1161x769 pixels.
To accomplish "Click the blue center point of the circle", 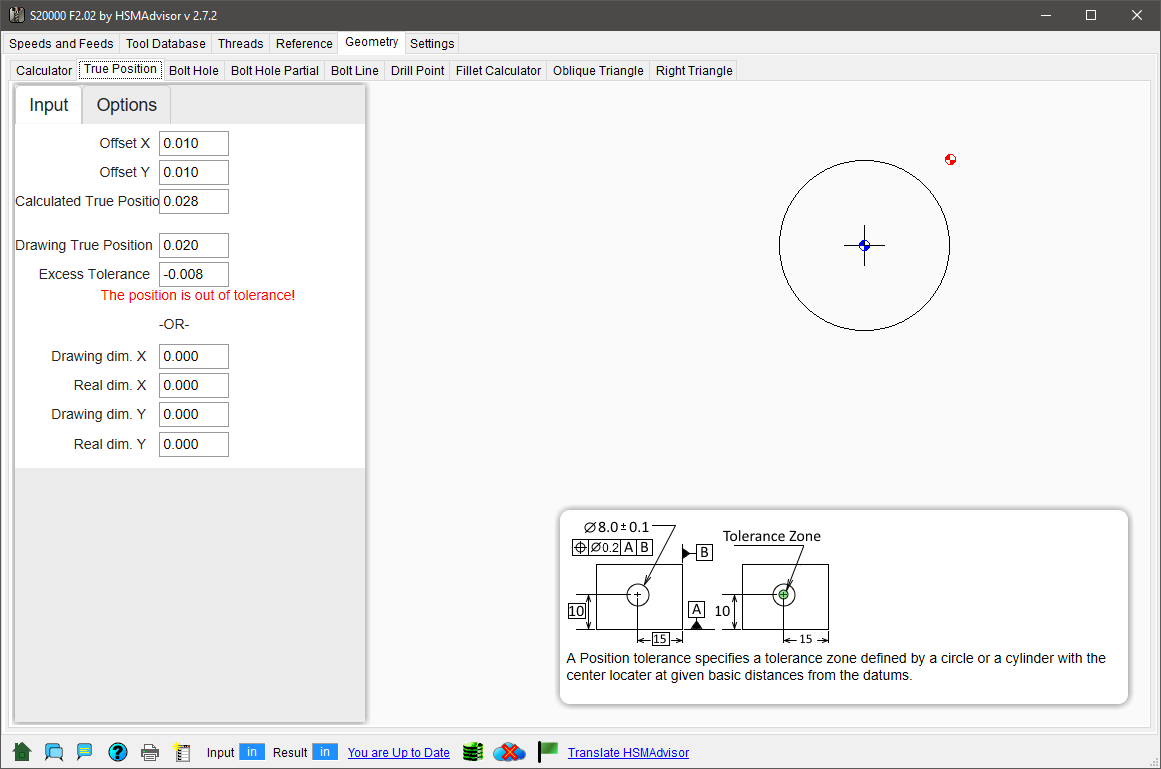I will 864,246.
